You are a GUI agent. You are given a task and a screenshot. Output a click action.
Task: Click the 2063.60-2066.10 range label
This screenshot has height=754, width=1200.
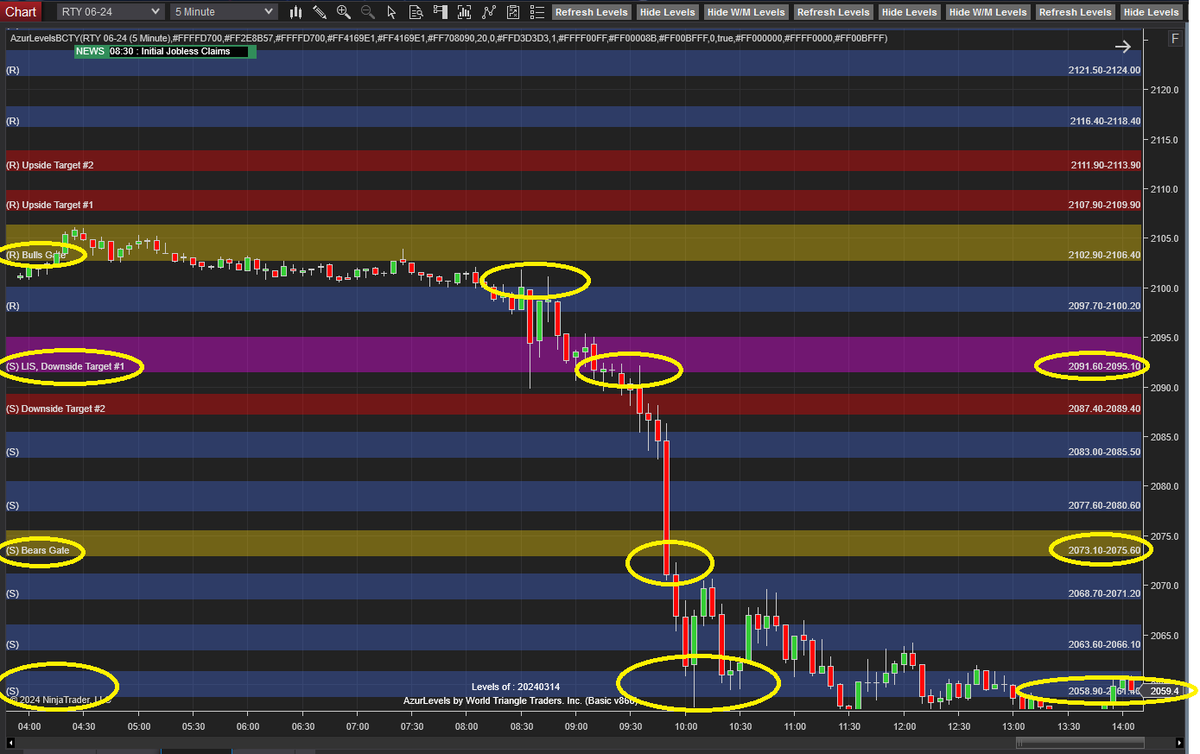point(1104,645)
